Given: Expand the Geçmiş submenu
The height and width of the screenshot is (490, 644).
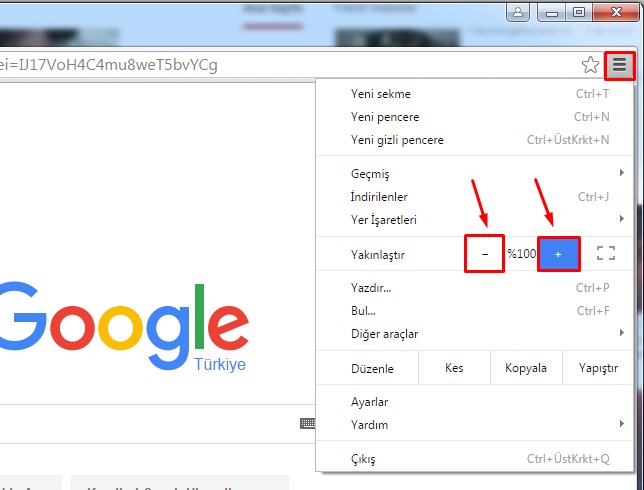Looking at the screenshot, I should click(x=370, y=174).
